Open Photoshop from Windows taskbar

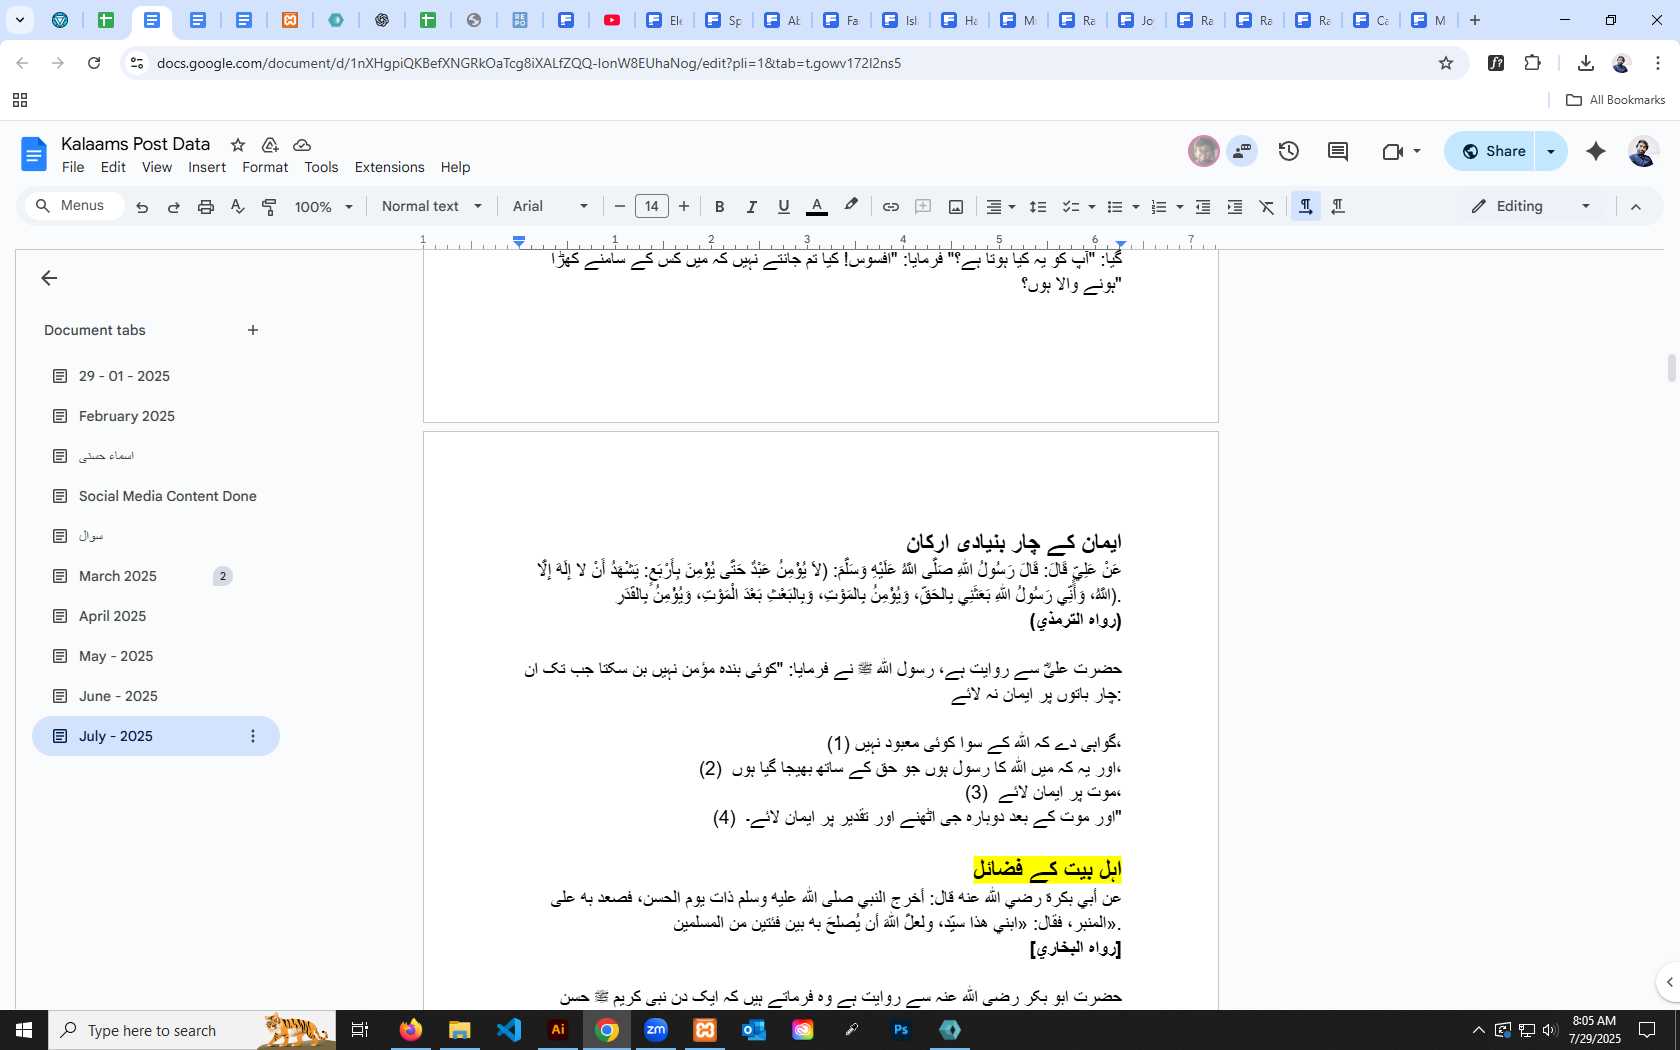click(901, 1030)
